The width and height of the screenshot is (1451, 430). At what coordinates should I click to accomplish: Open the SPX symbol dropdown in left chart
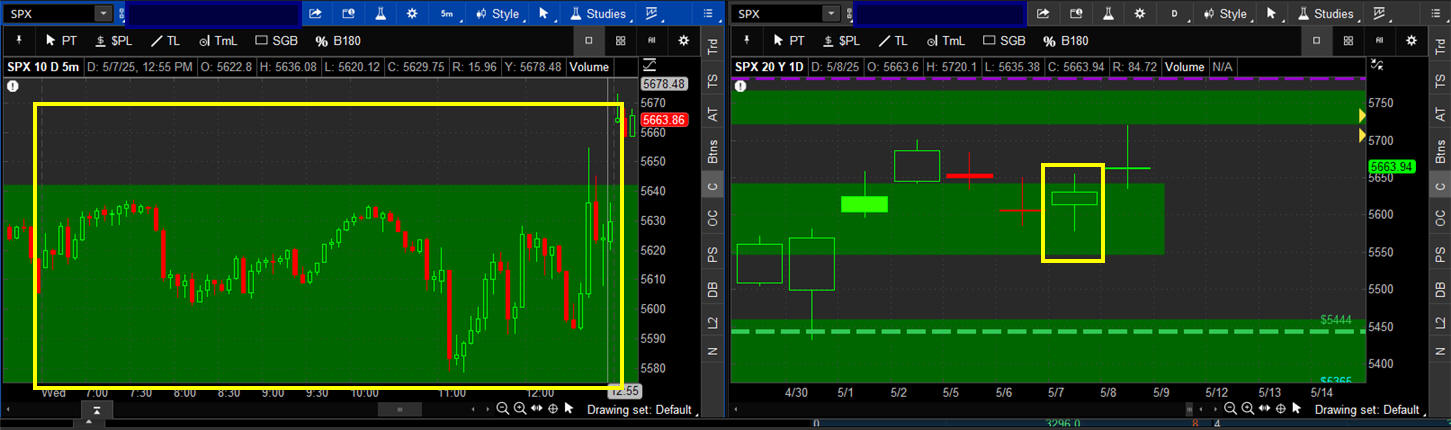tap(103, 14)
